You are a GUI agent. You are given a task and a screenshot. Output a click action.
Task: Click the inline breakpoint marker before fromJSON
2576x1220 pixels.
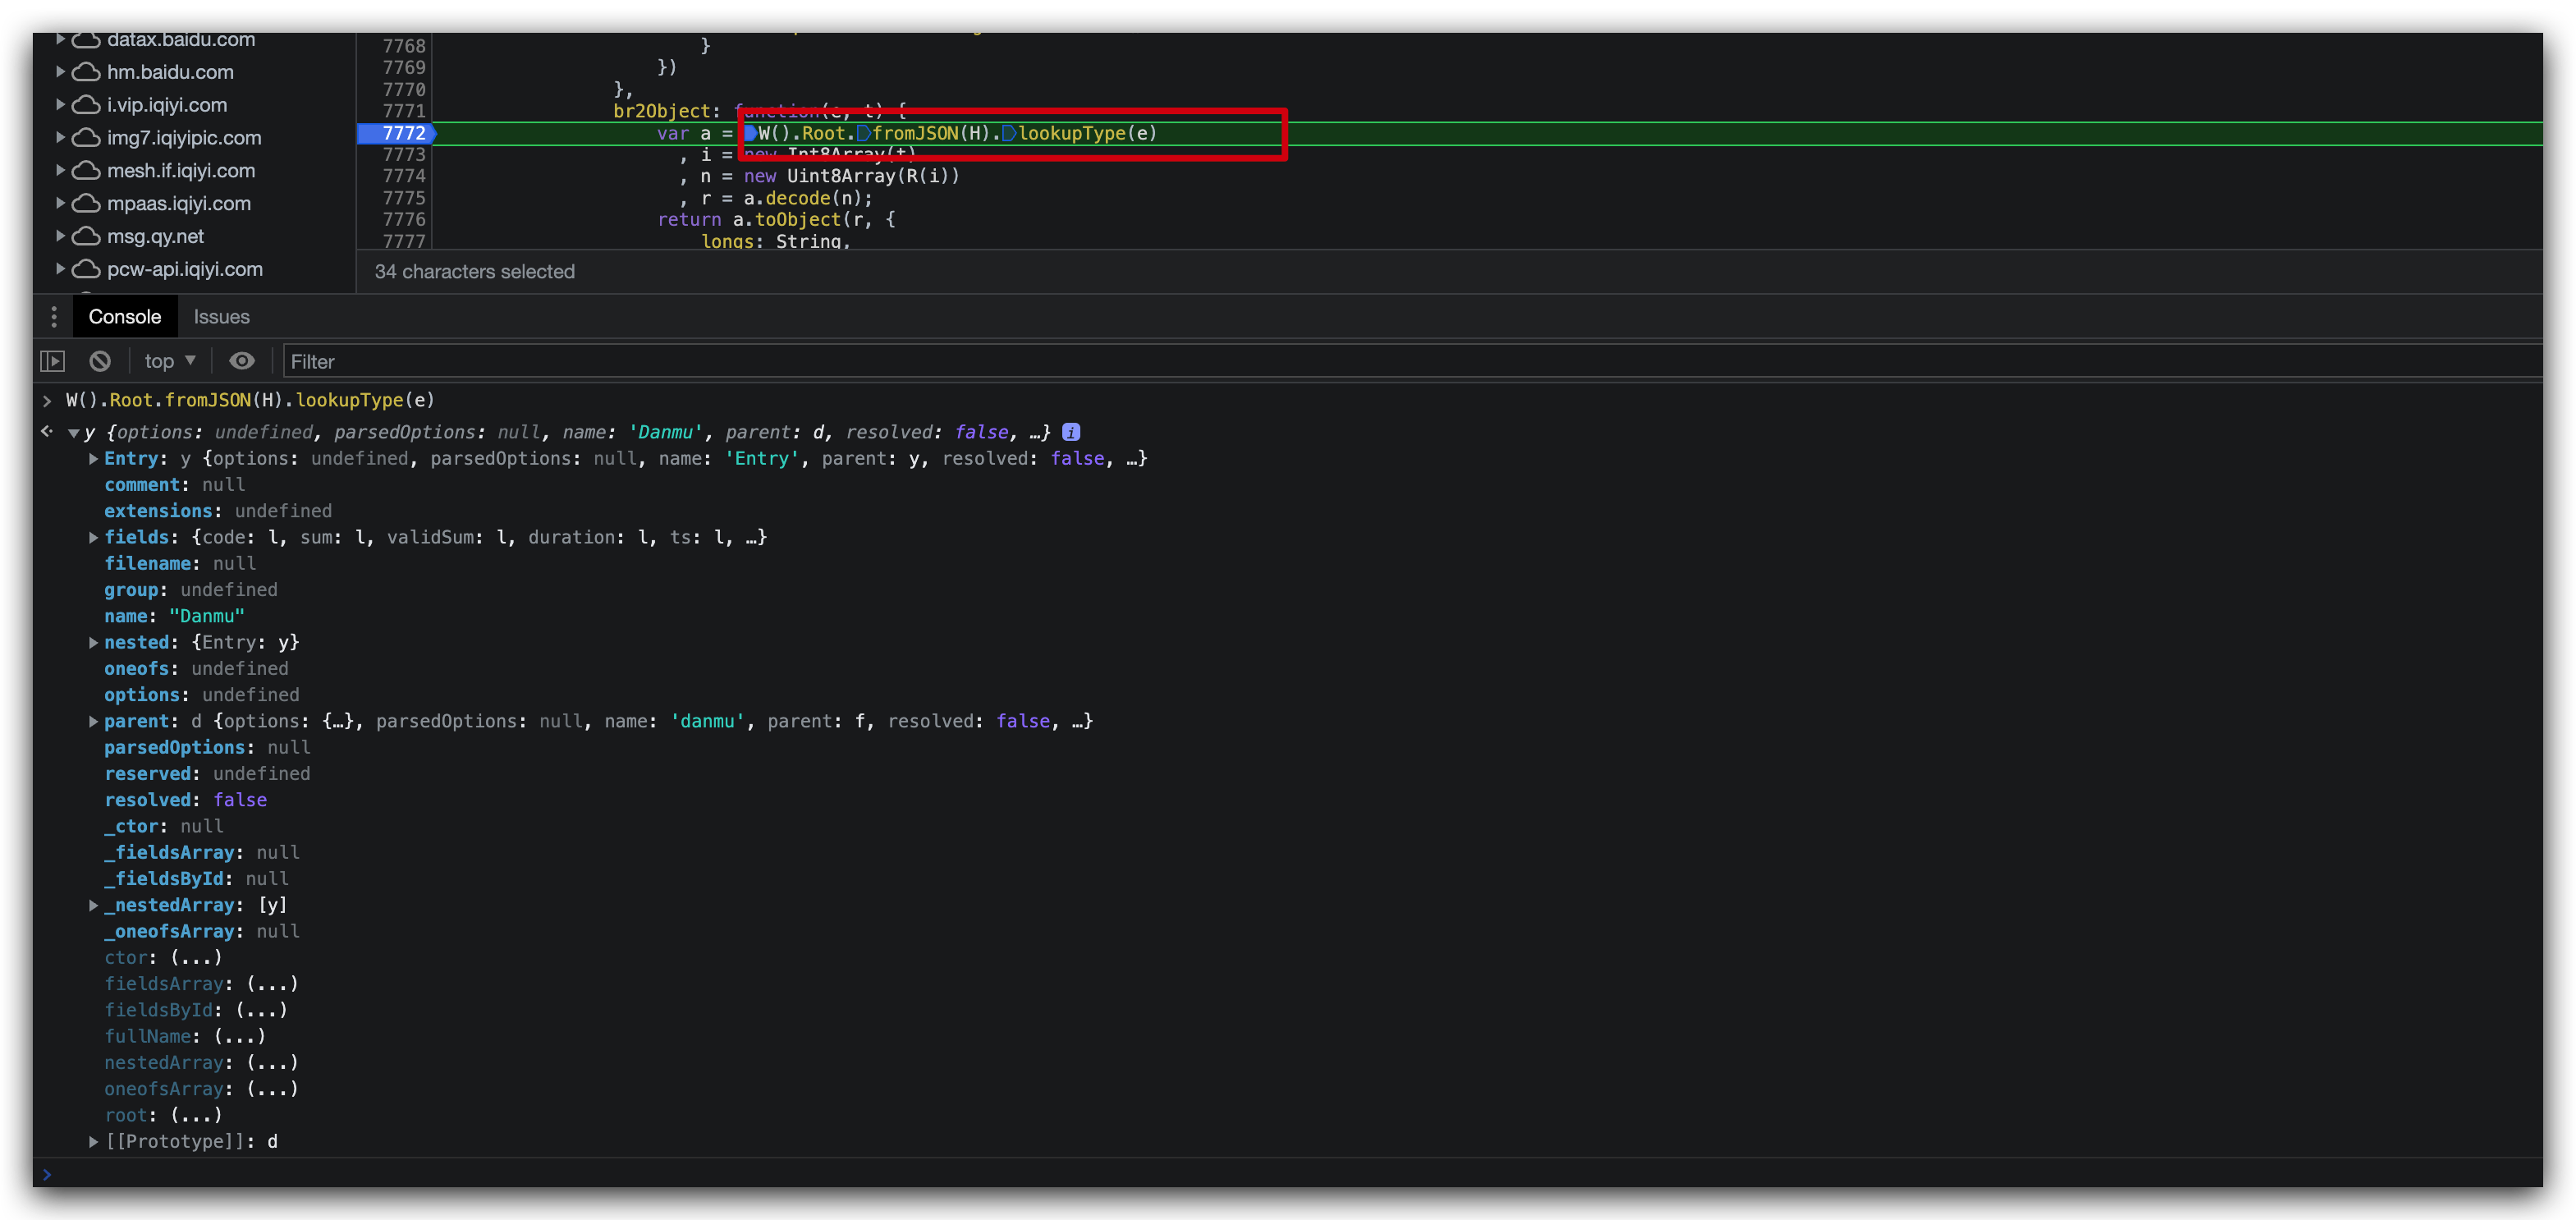tap(864, 133)
